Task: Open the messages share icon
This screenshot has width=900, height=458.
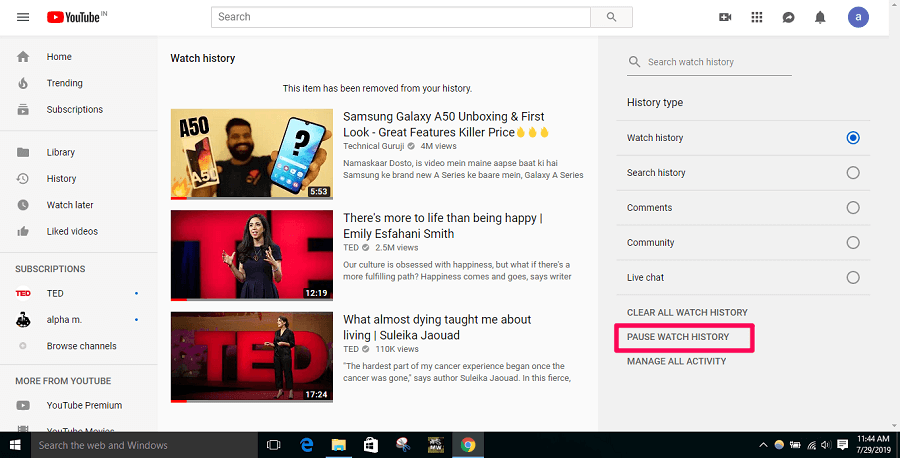Action: click(x=788, y=17)
